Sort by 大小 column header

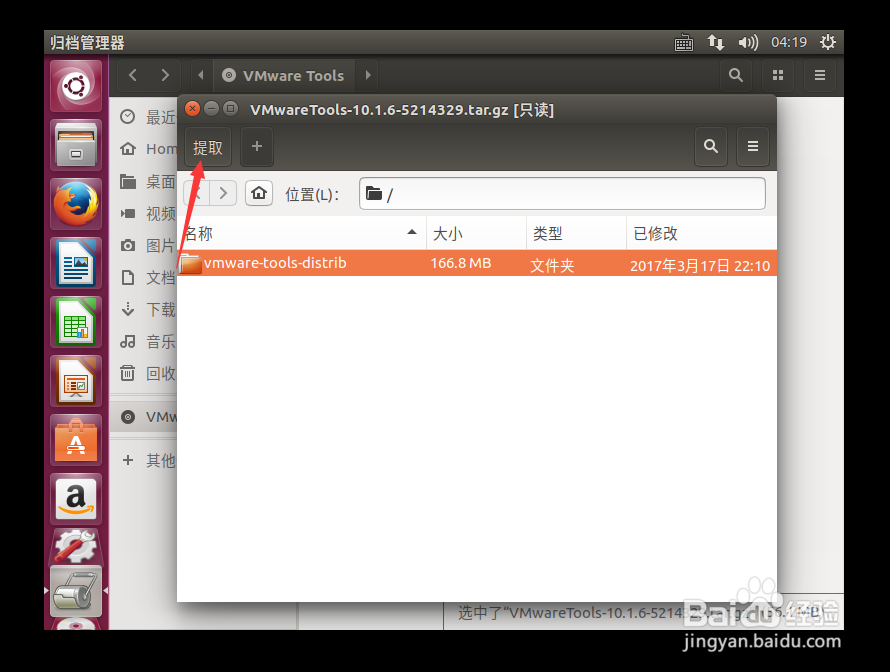click(x=476, y=233)
